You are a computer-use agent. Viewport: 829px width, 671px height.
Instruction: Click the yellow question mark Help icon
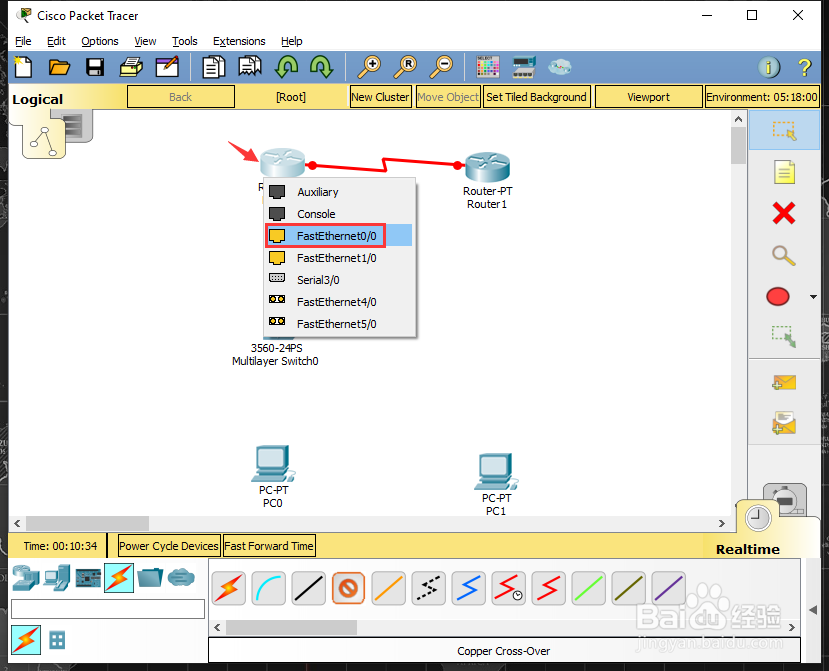[804, 68]
